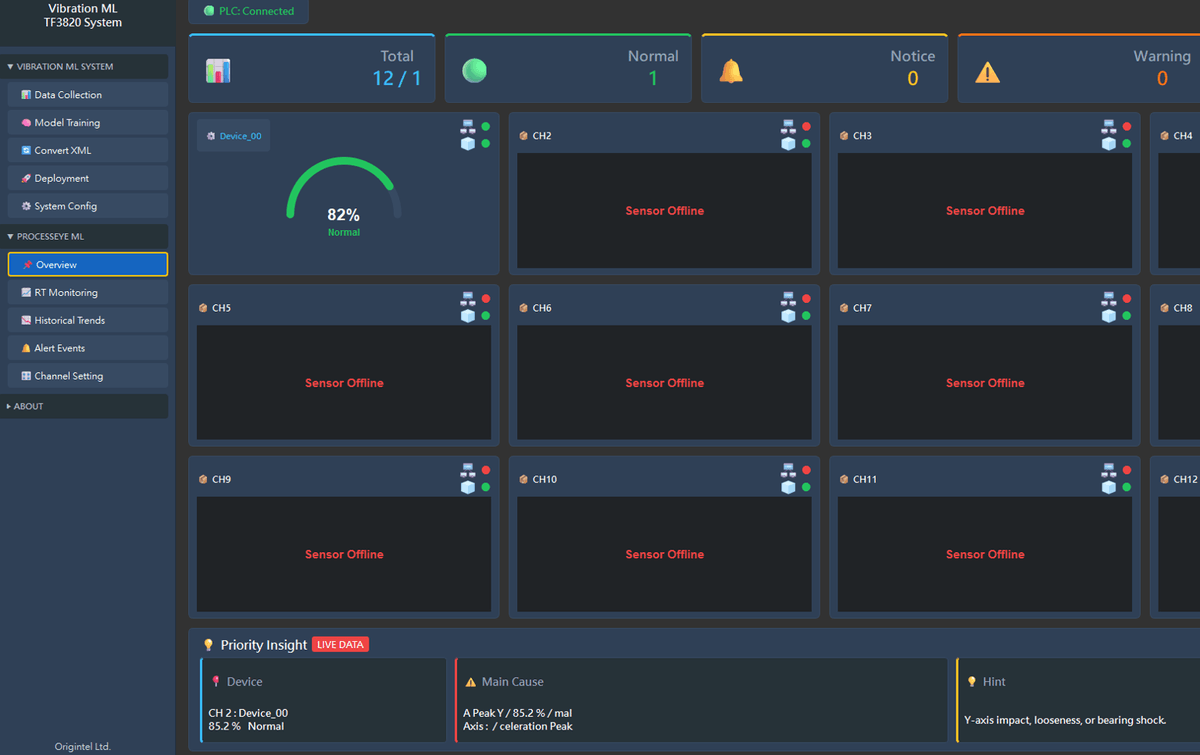Click the Y-axis impact hint text
The width and height of the screenshot is (1200, 755).
coord(1065,720)
